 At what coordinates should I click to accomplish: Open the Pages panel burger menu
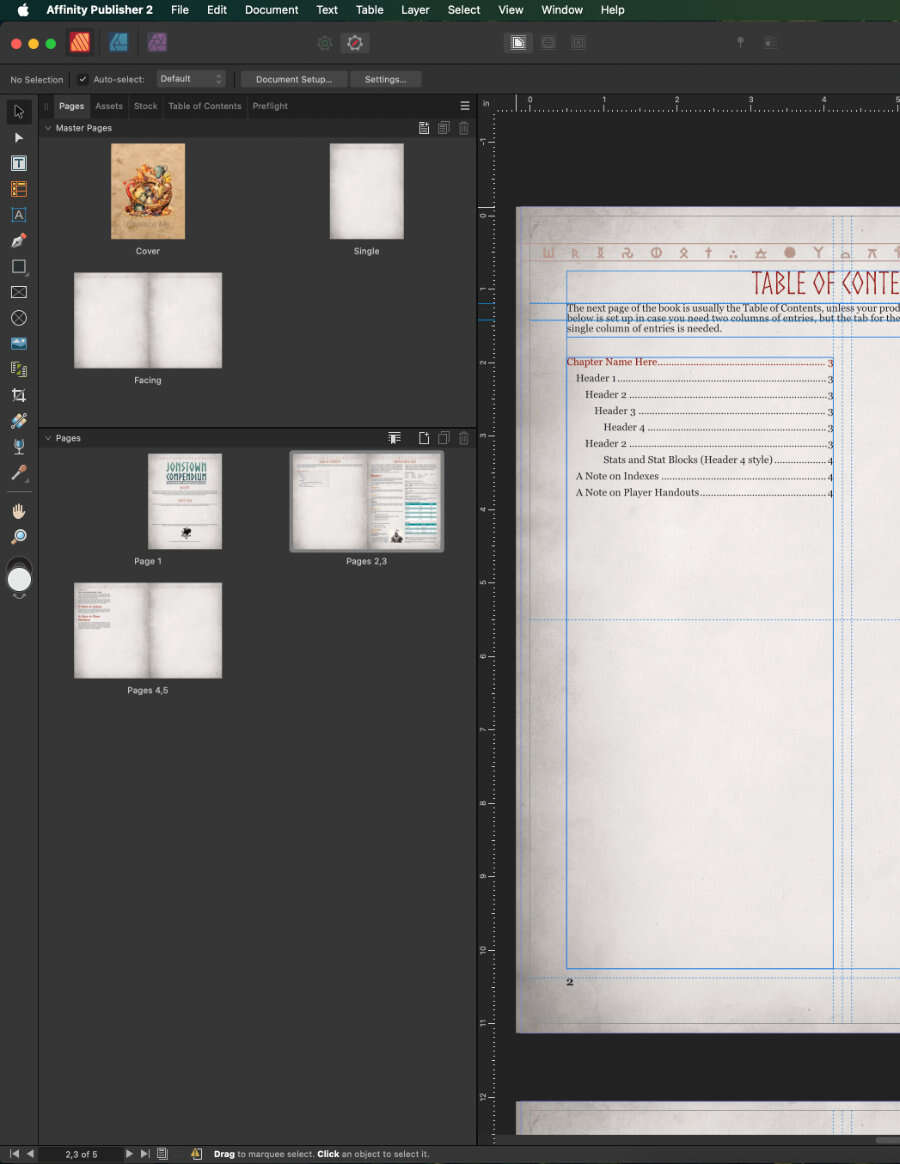click(x=464, y=105)
